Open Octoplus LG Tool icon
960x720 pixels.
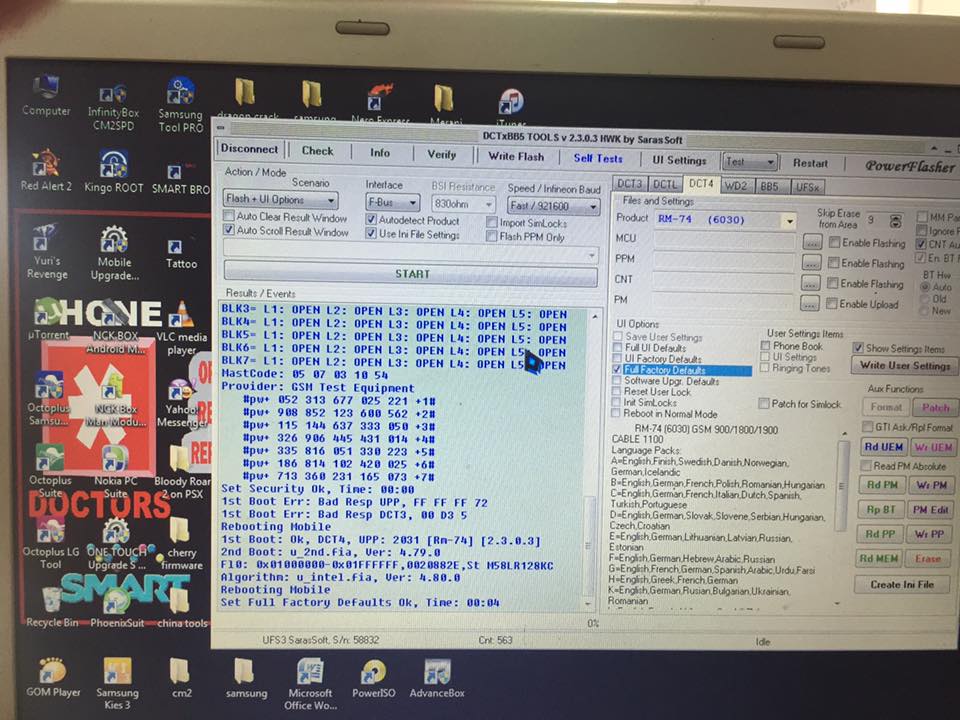pos(51,542)
